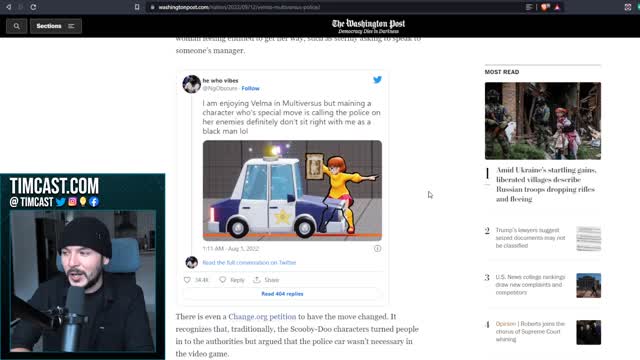Open the Change.org petition link

pos(262,317)
